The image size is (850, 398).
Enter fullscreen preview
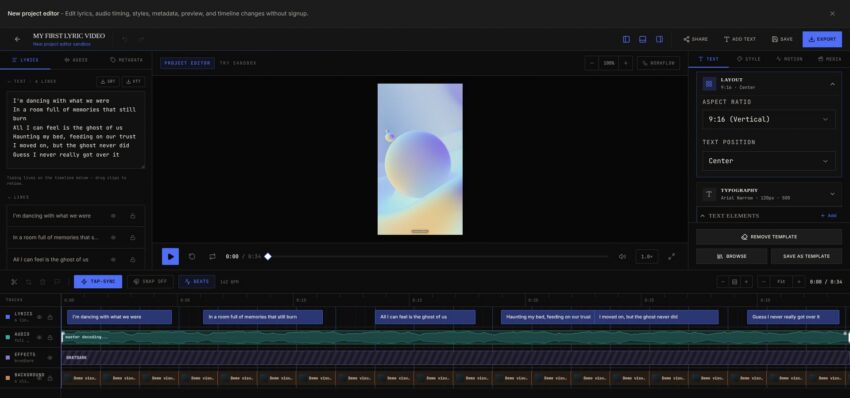click(672, 256)
